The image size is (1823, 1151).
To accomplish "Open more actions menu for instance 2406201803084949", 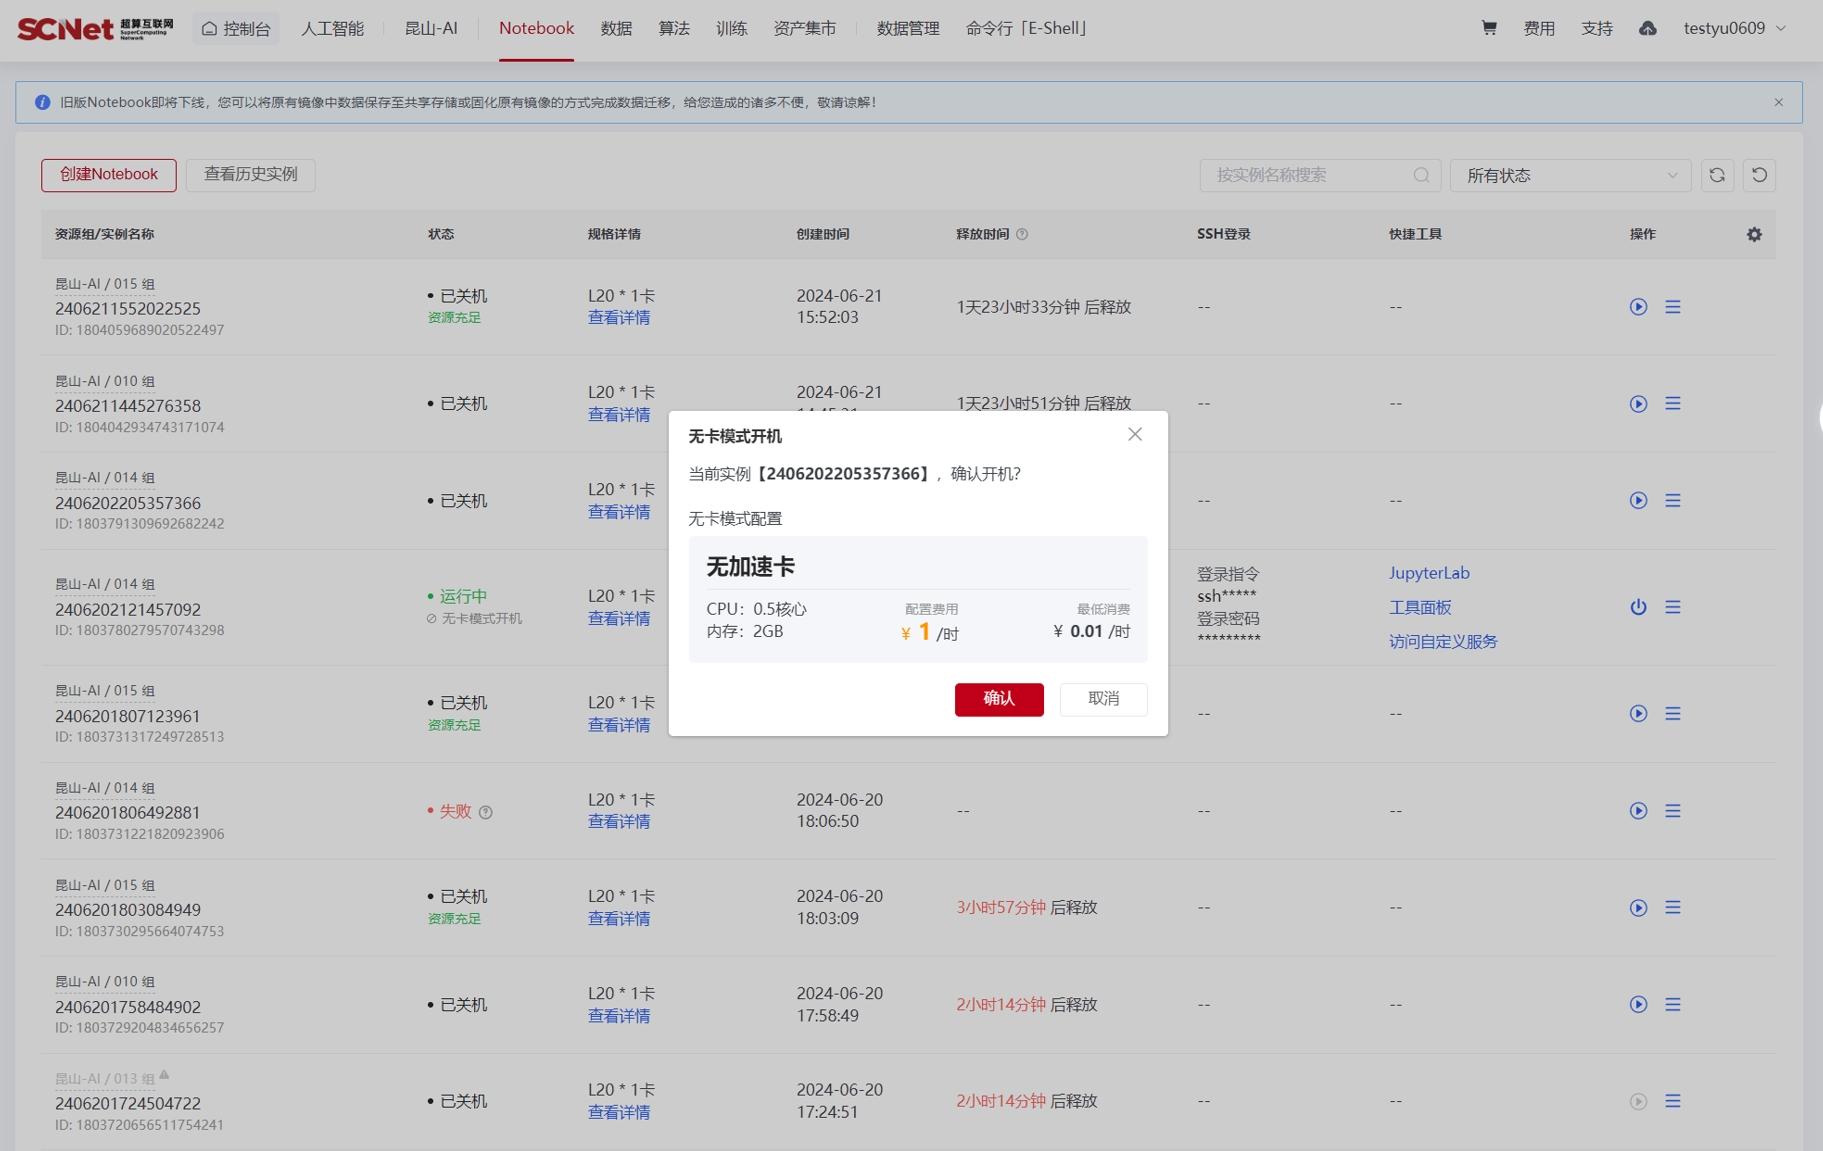I will 1672,908.
